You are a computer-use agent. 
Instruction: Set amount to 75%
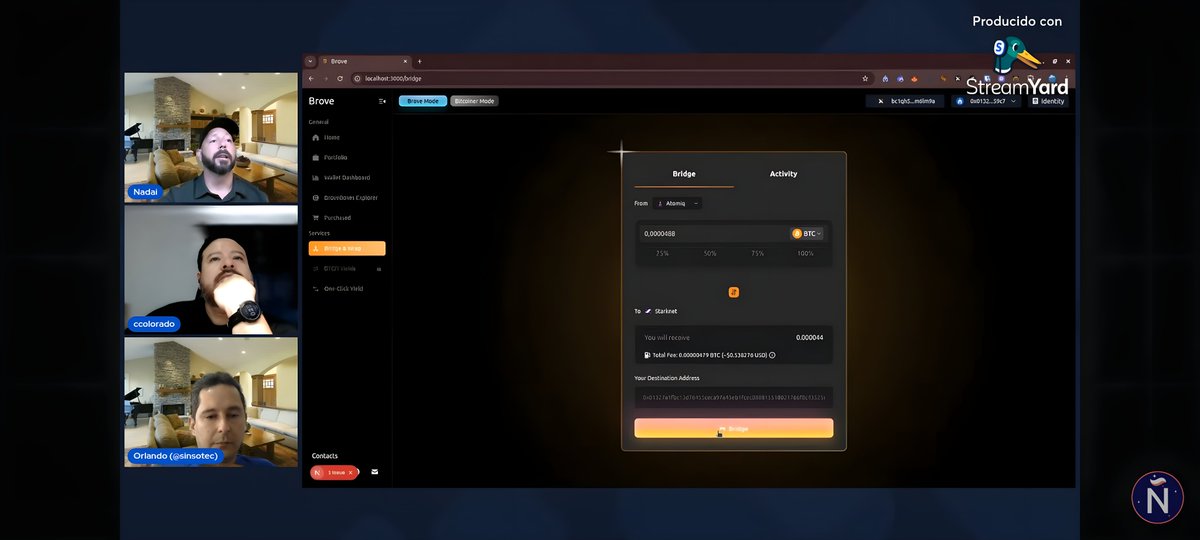[758, 254]
